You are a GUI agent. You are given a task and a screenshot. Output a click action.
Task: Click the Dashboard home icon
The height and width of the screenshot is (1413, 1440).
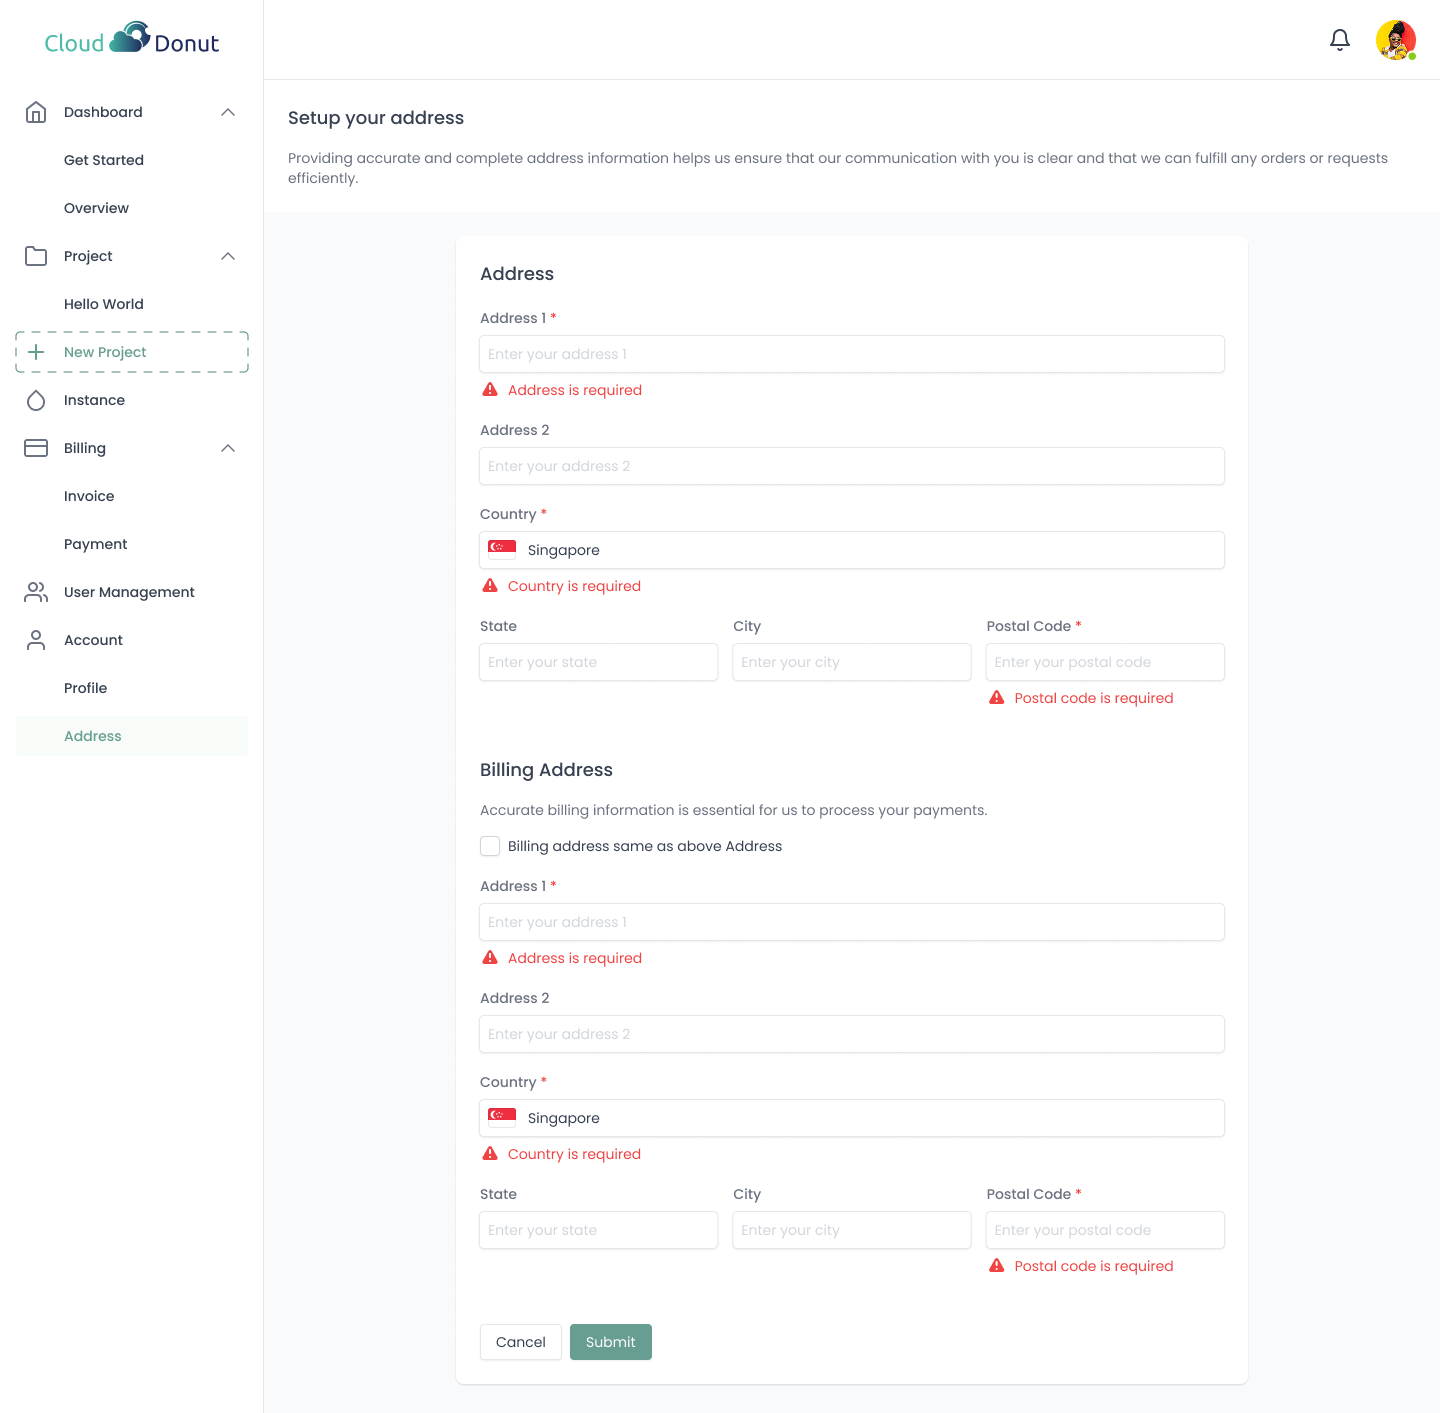click(x=36, y=112)
